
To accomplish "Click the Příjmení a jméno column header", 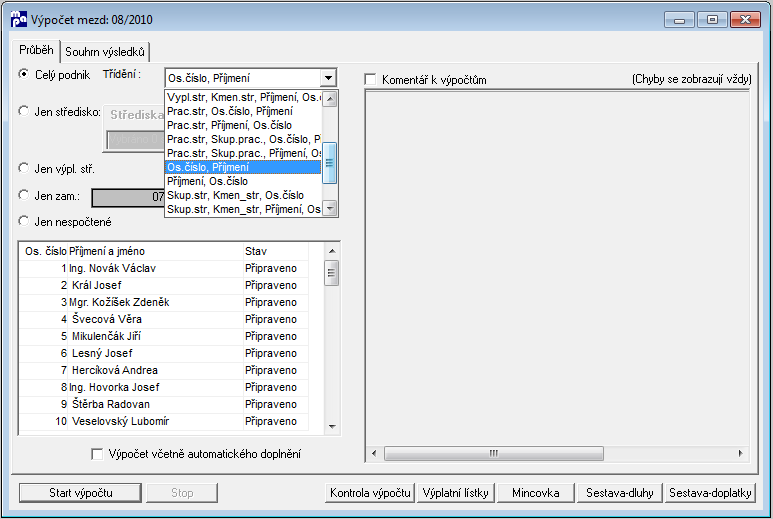I will (155, 251).
